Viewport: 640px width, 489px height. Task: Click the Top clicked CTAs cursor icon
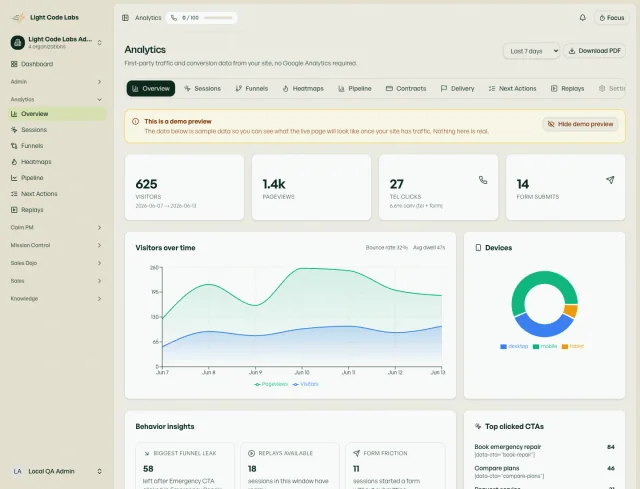coord(478,426)
